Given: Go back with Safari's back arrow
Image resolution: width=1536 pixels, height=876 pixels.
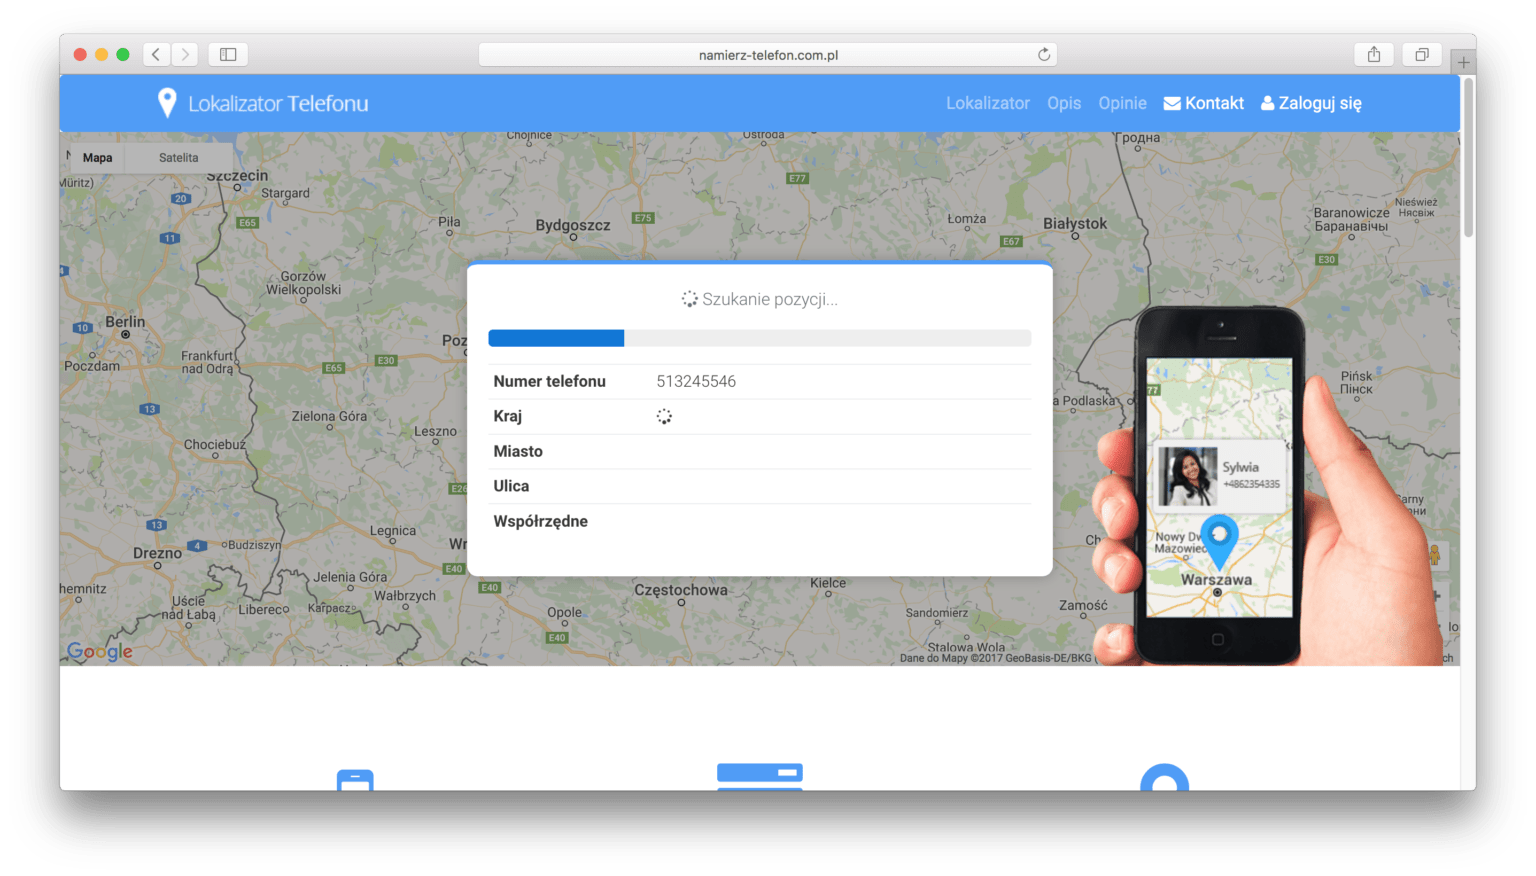Looking at the screenshot, I should click(156, 54).
